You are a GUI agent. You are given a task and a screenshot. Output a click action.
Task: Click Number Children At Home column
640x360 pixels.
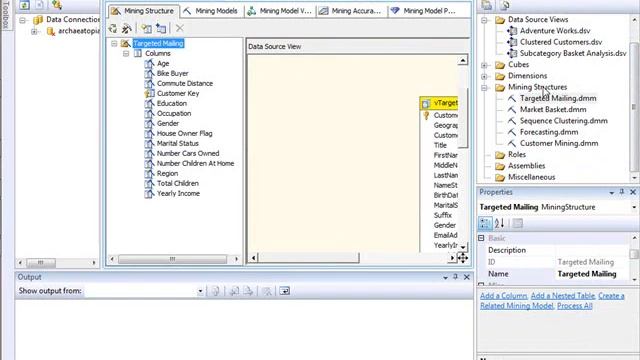coord(196,163)
